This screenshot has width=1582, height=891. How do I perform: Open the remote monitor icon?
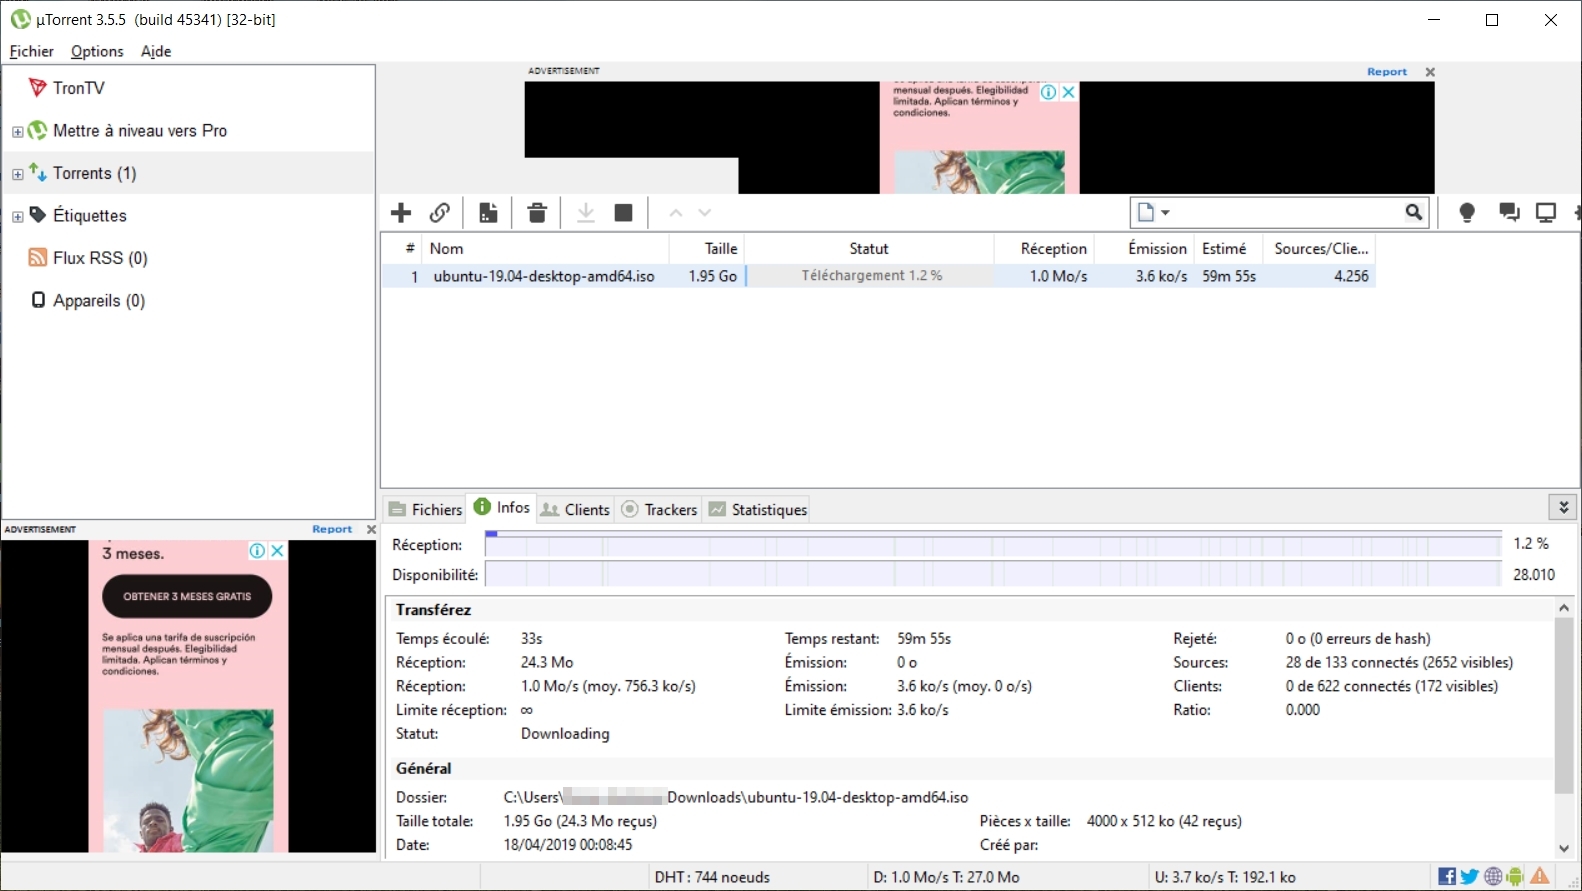(x=1546, y=212)
